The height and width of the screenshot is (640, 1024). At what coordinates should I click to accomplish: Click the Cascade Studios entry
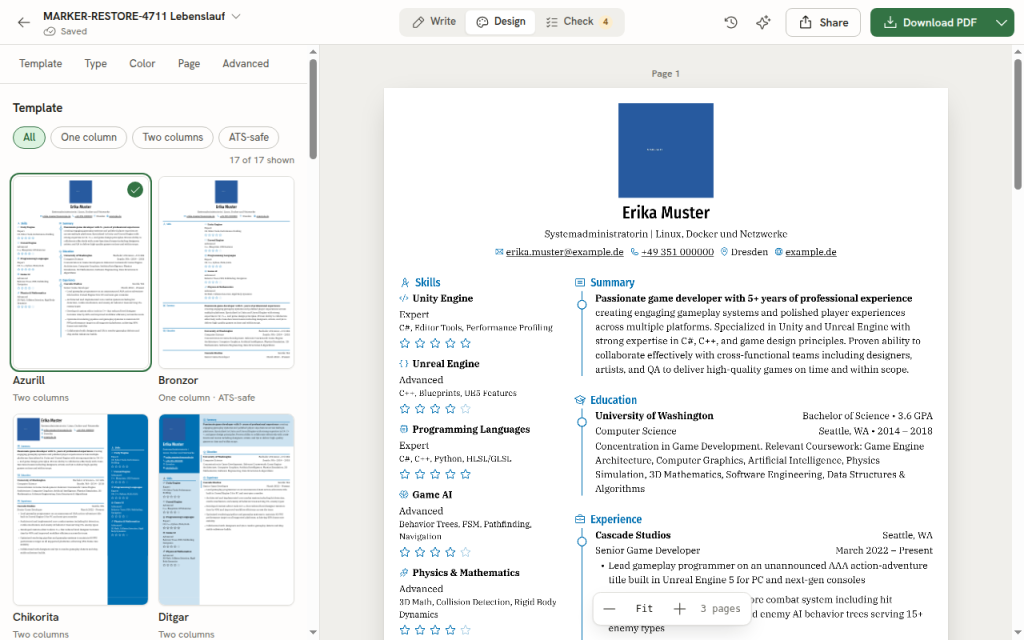[633, 535]
